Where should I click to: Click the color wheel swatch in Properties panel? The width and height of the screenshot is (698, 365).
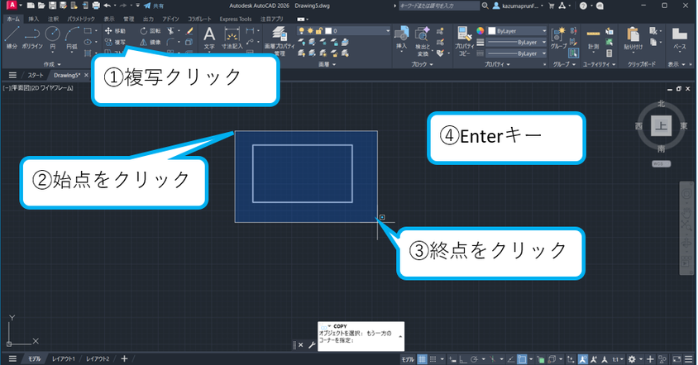coord(480,31)
